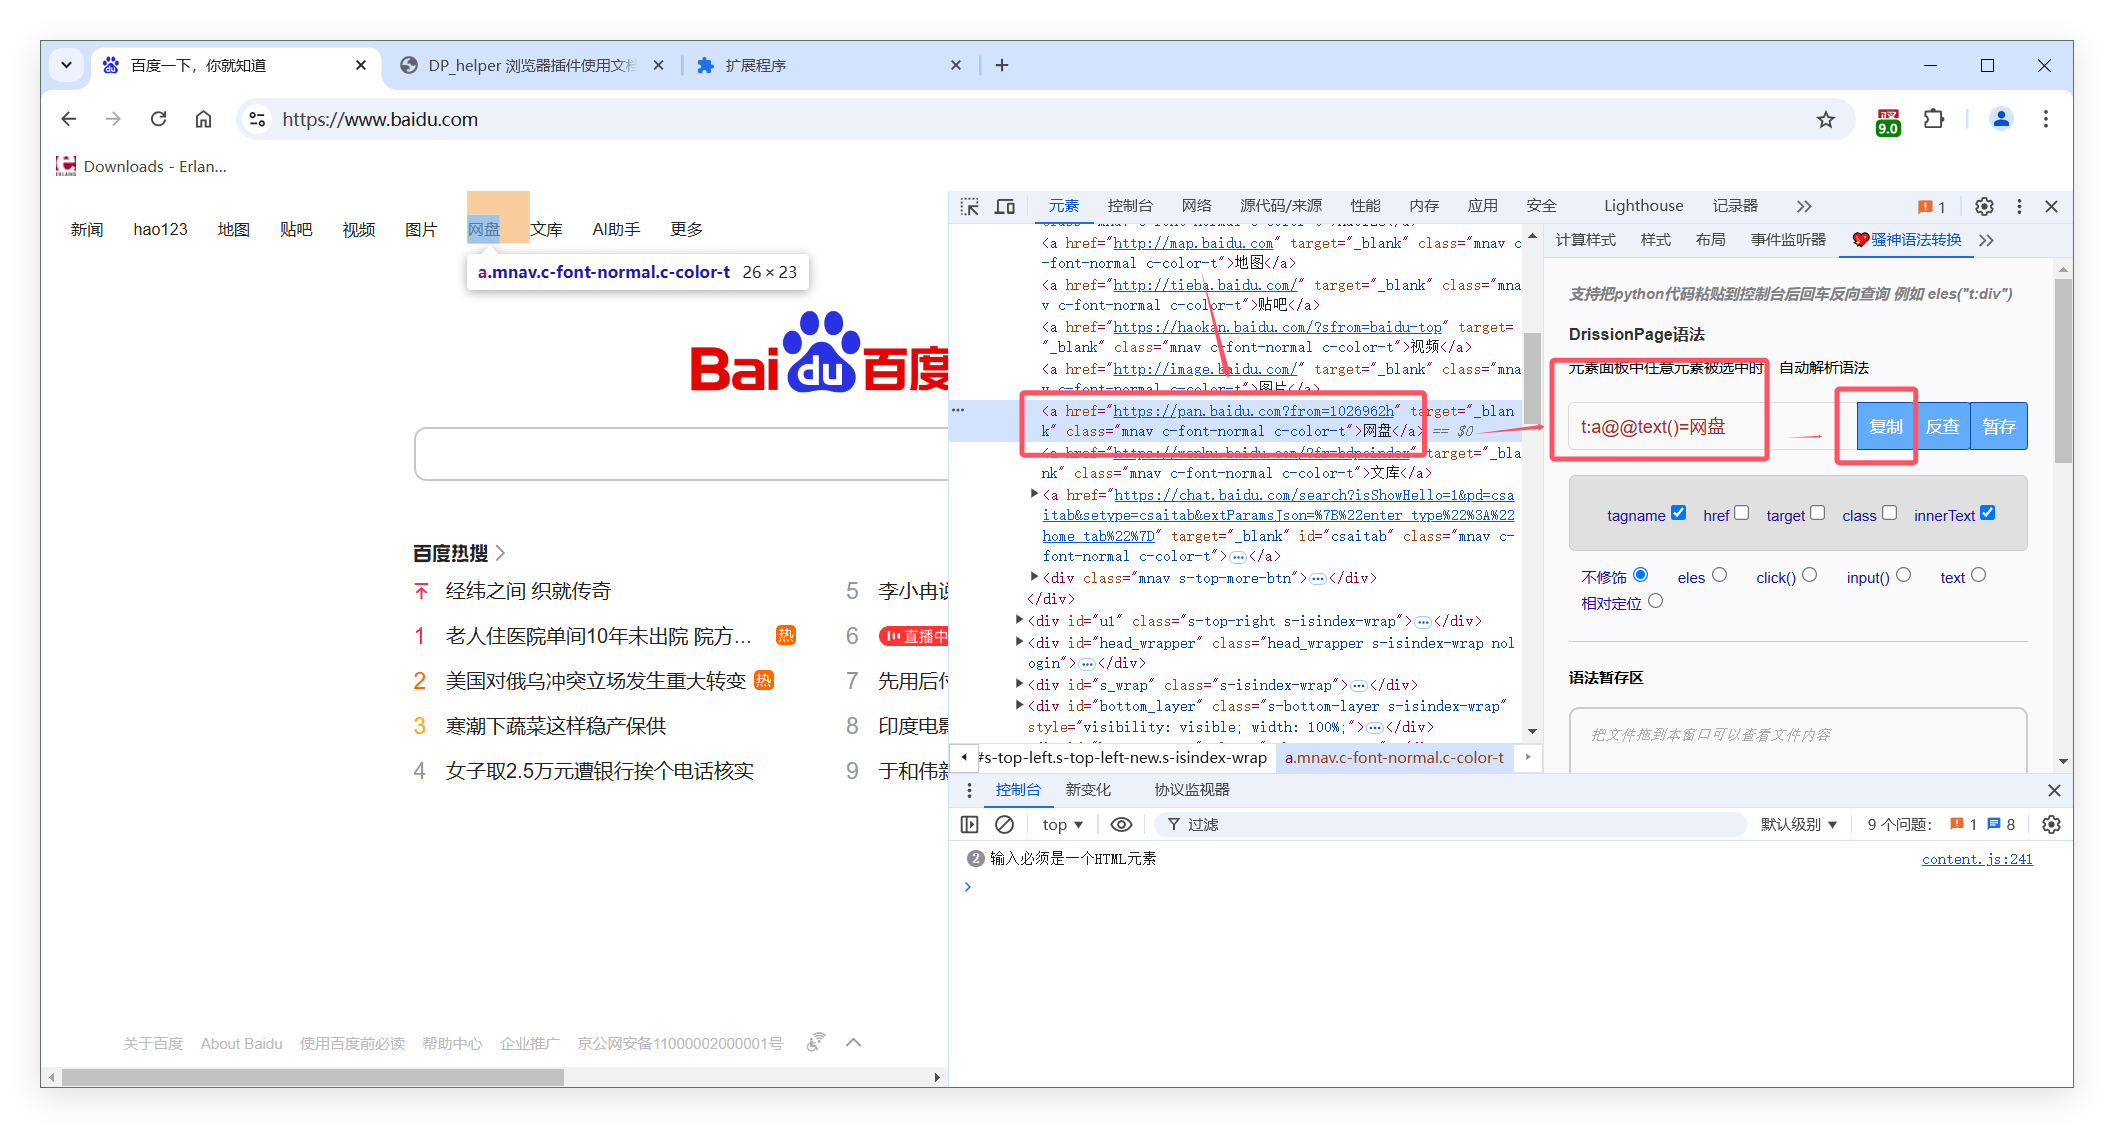Open the tab search dropdown arrow
Screen dimensions: 2114x1128
coord(66,65)
